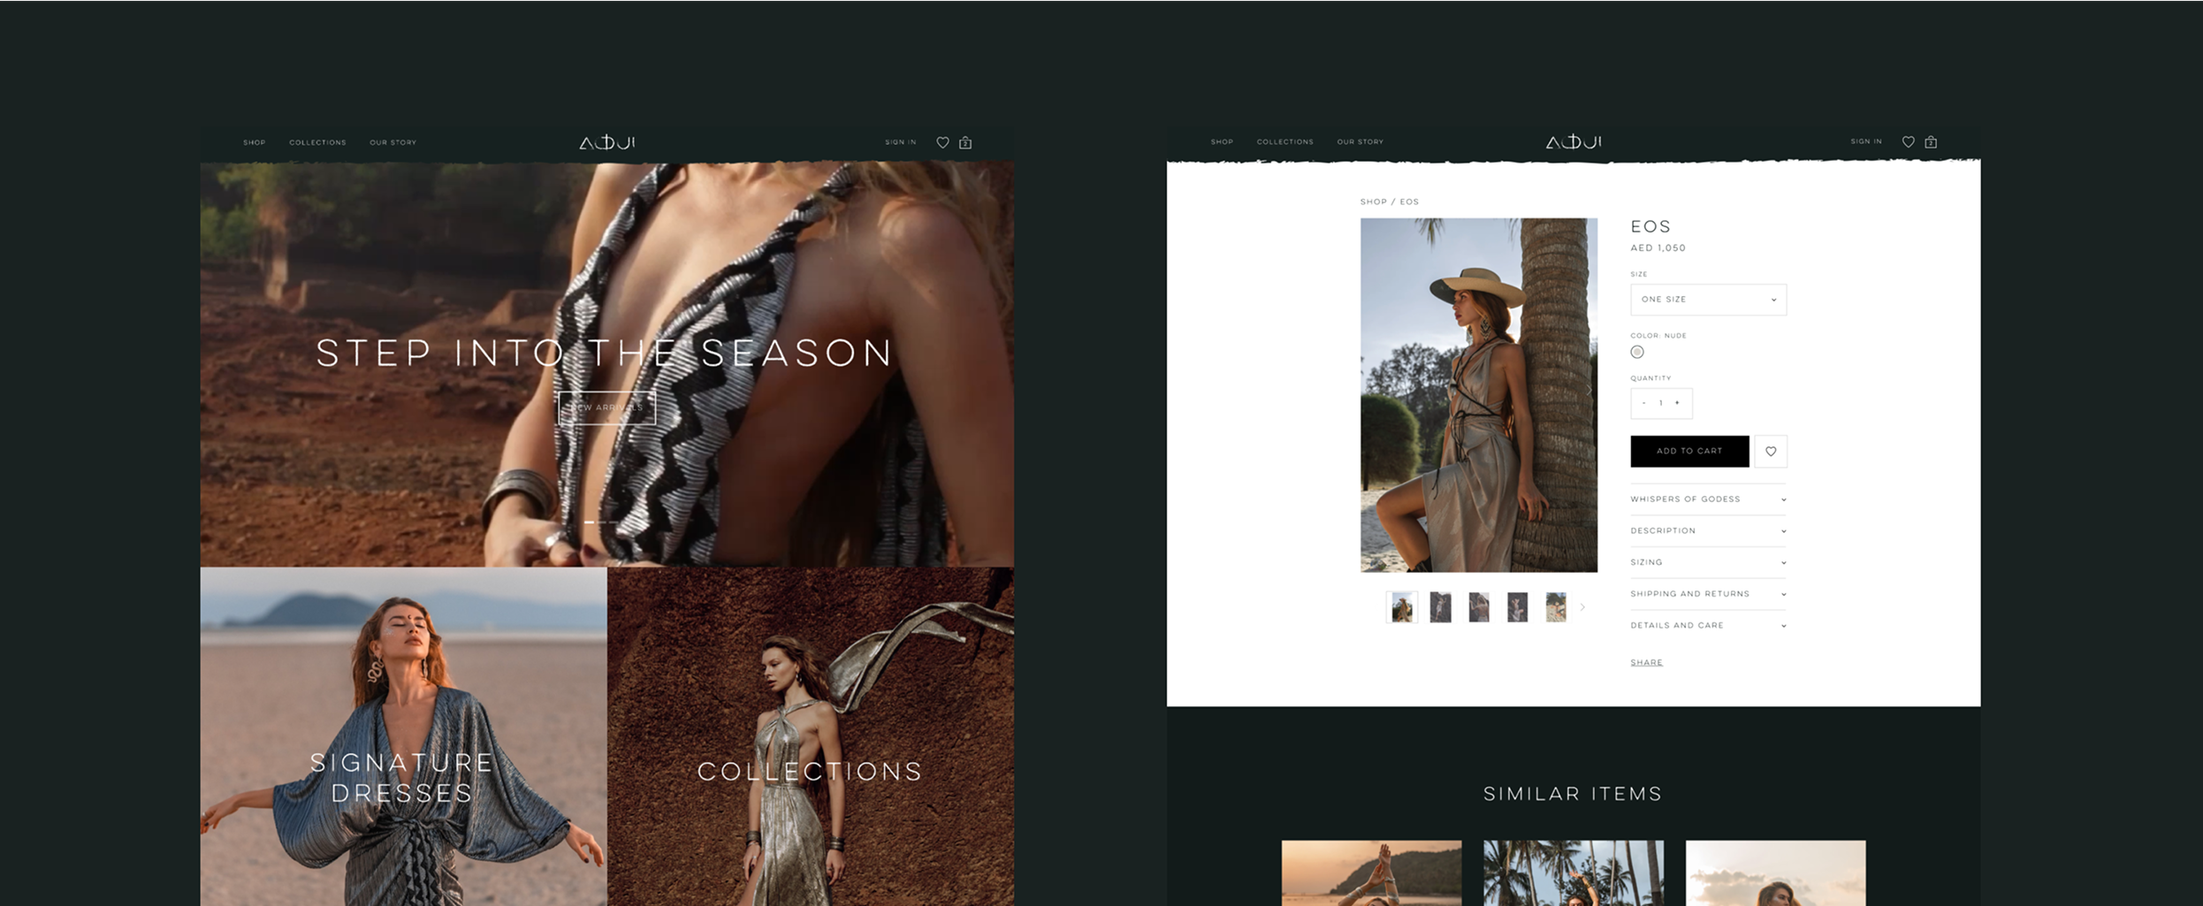Open second similar item with palm trees
Screen dimensions: 2203x906
click(x=1574, y=873)
